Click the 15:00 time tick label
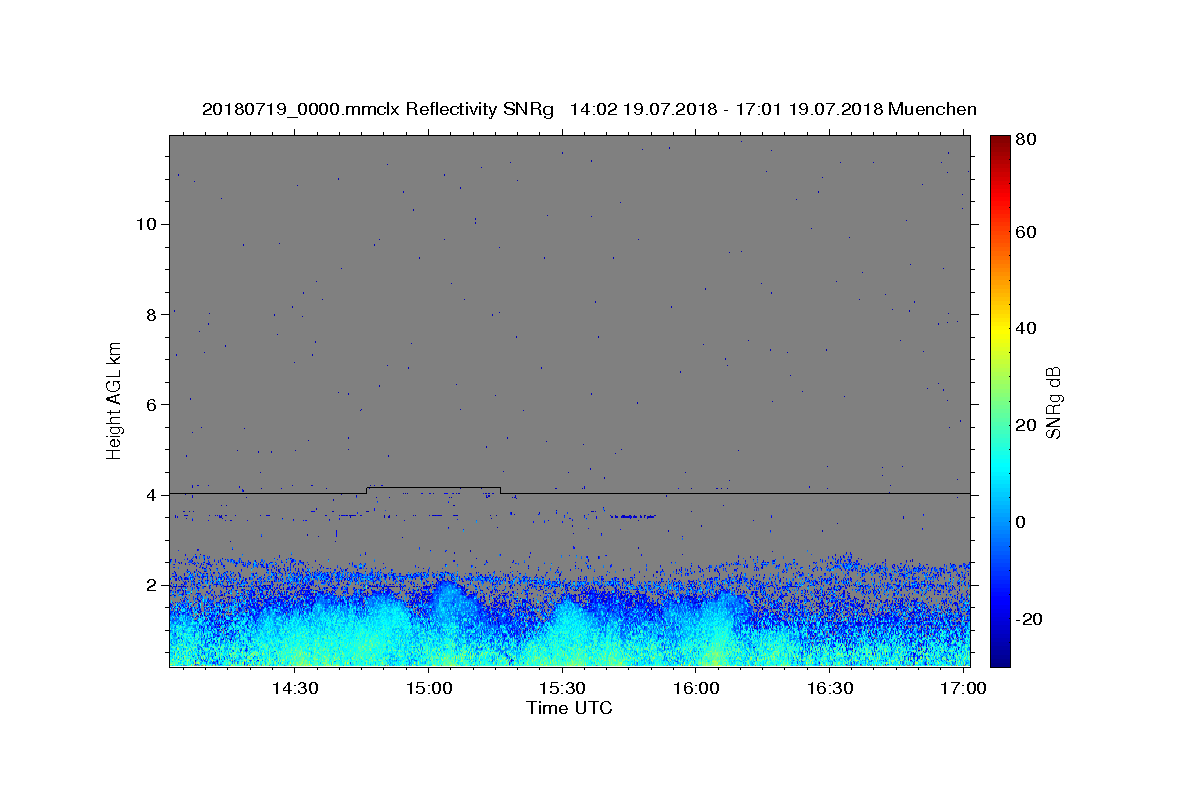 [430, 688]
